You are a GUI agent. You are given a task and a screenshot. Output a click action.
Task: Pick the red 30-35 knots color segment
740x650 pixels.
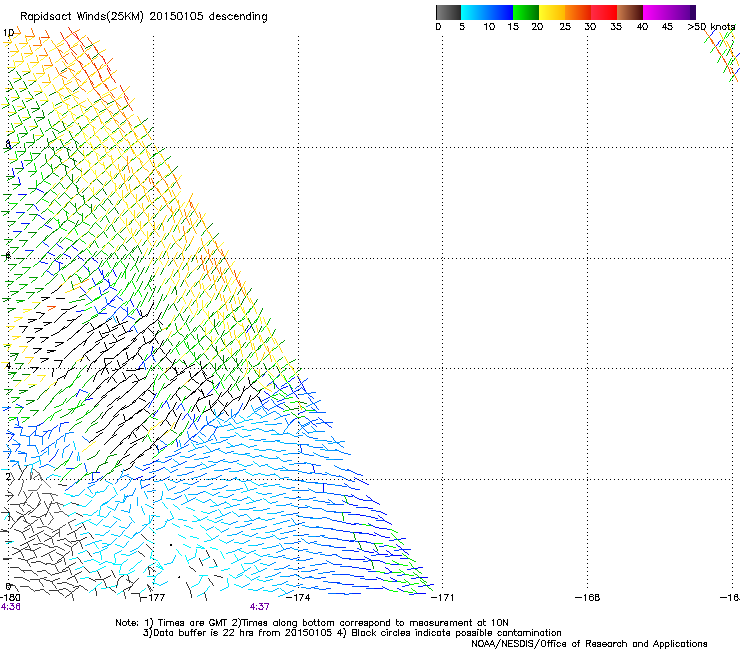click(604, 12)
